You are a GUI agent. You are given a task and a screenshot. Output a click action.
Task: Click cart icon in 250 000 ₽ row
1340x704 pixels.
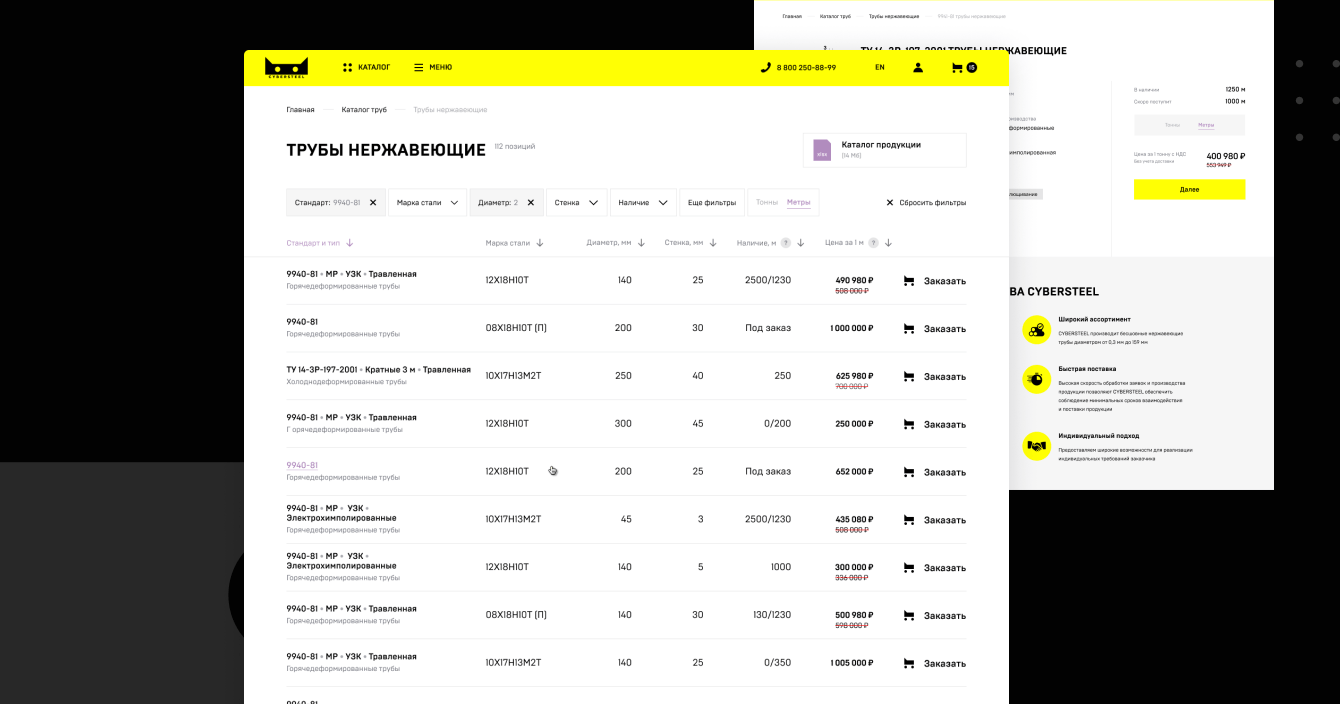(x=909, y=424)
